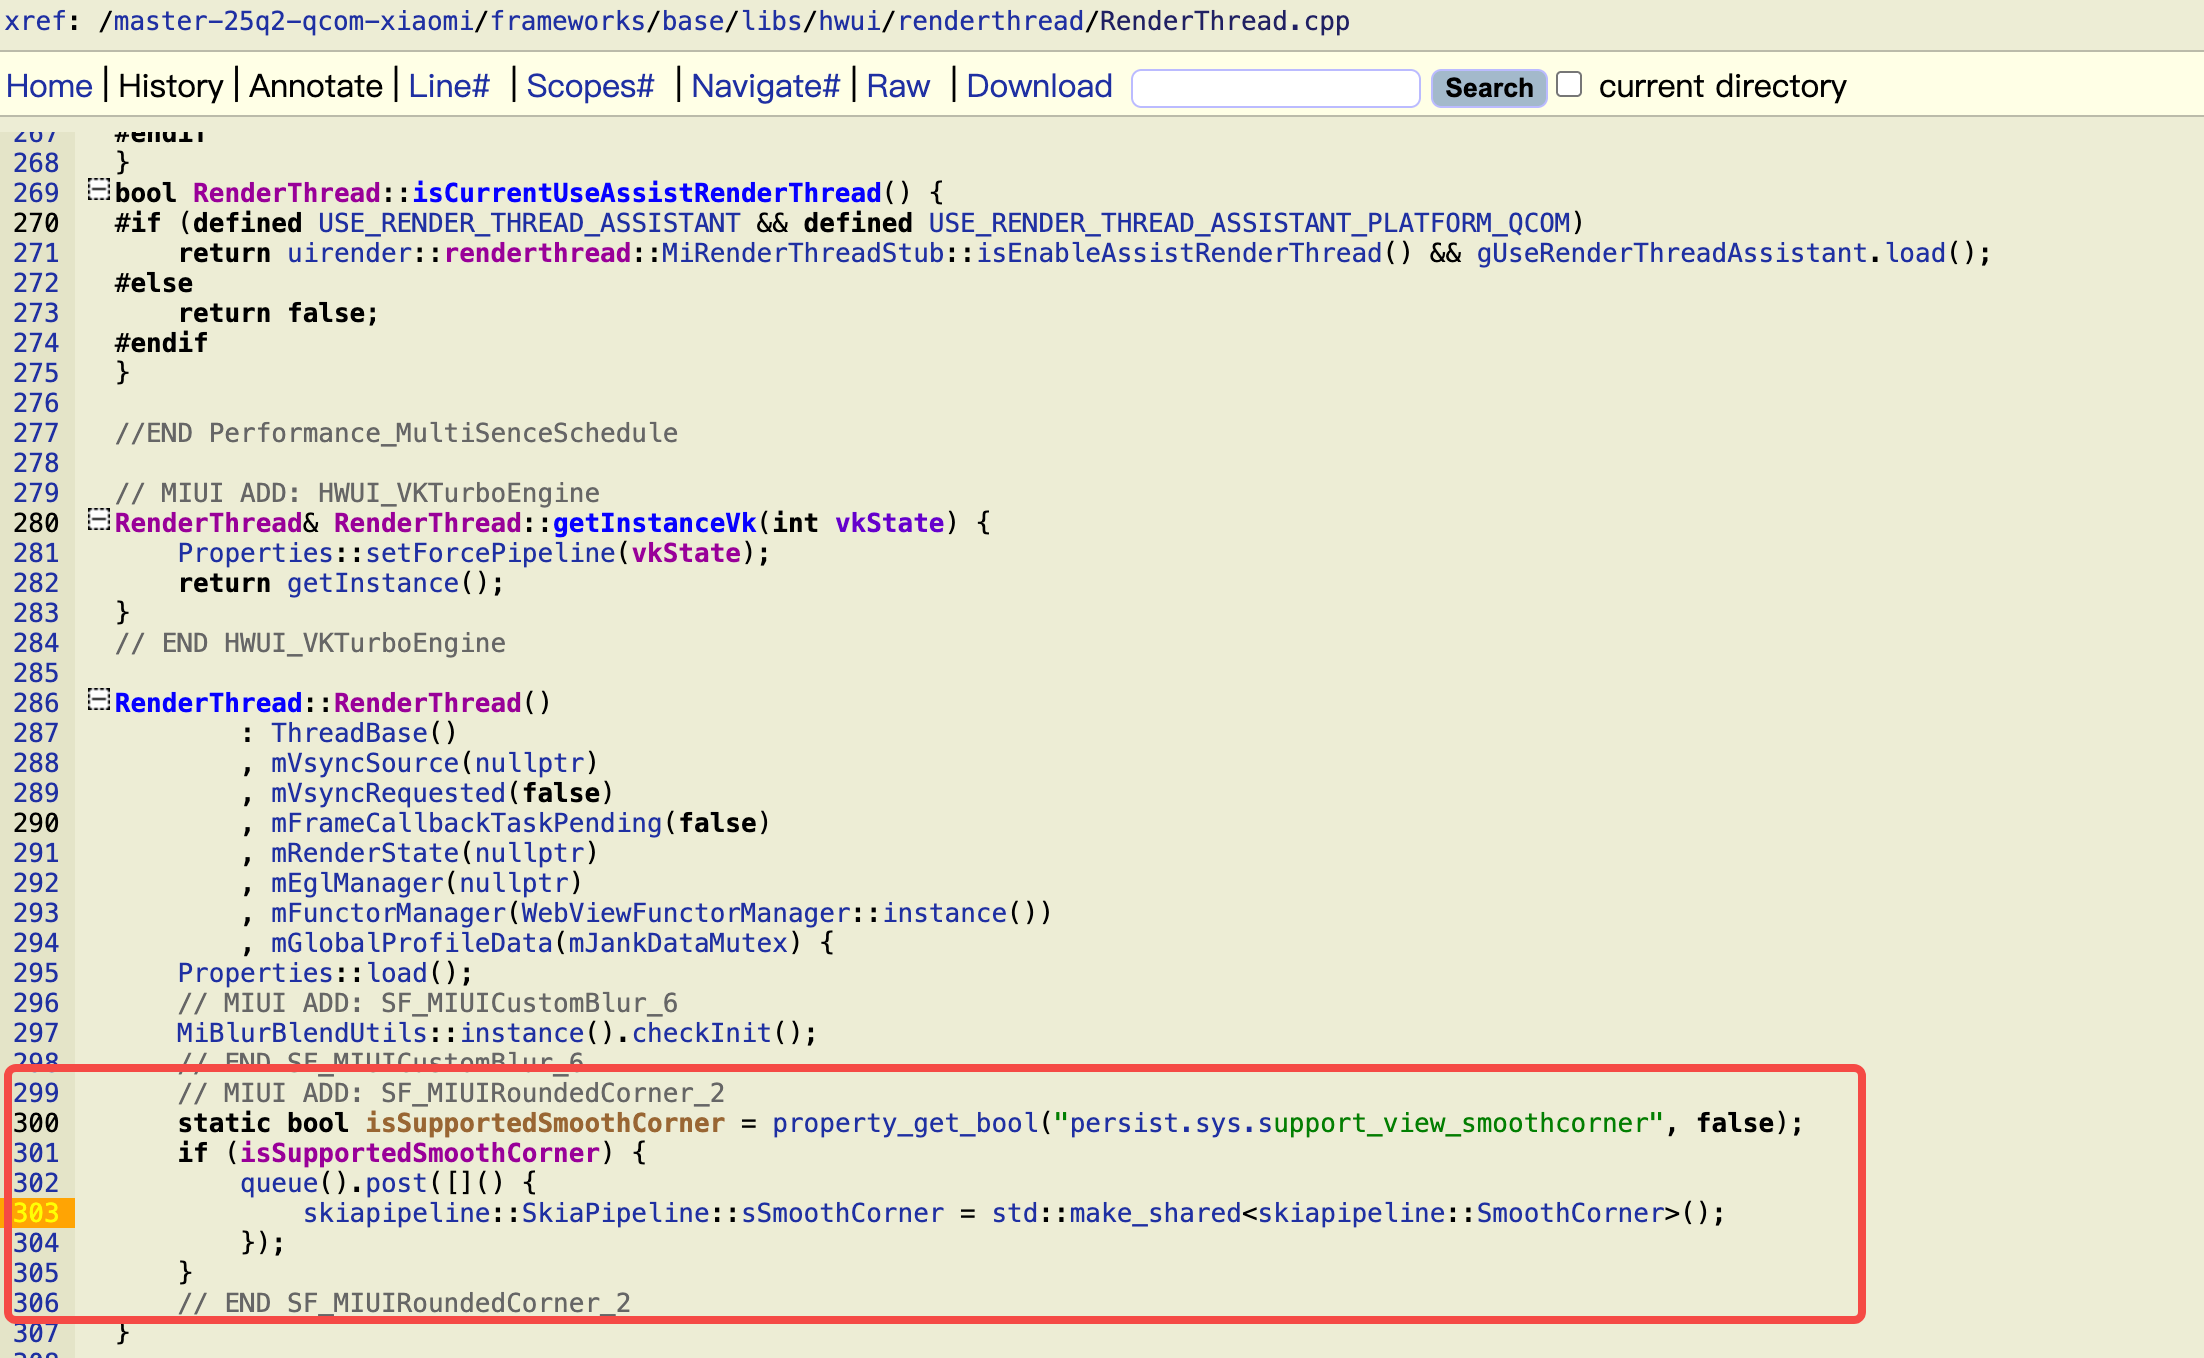Follow MiRenderThreadStub symbol link
This screenshot has width=2204, height=1358.
[x=803, y=253]
